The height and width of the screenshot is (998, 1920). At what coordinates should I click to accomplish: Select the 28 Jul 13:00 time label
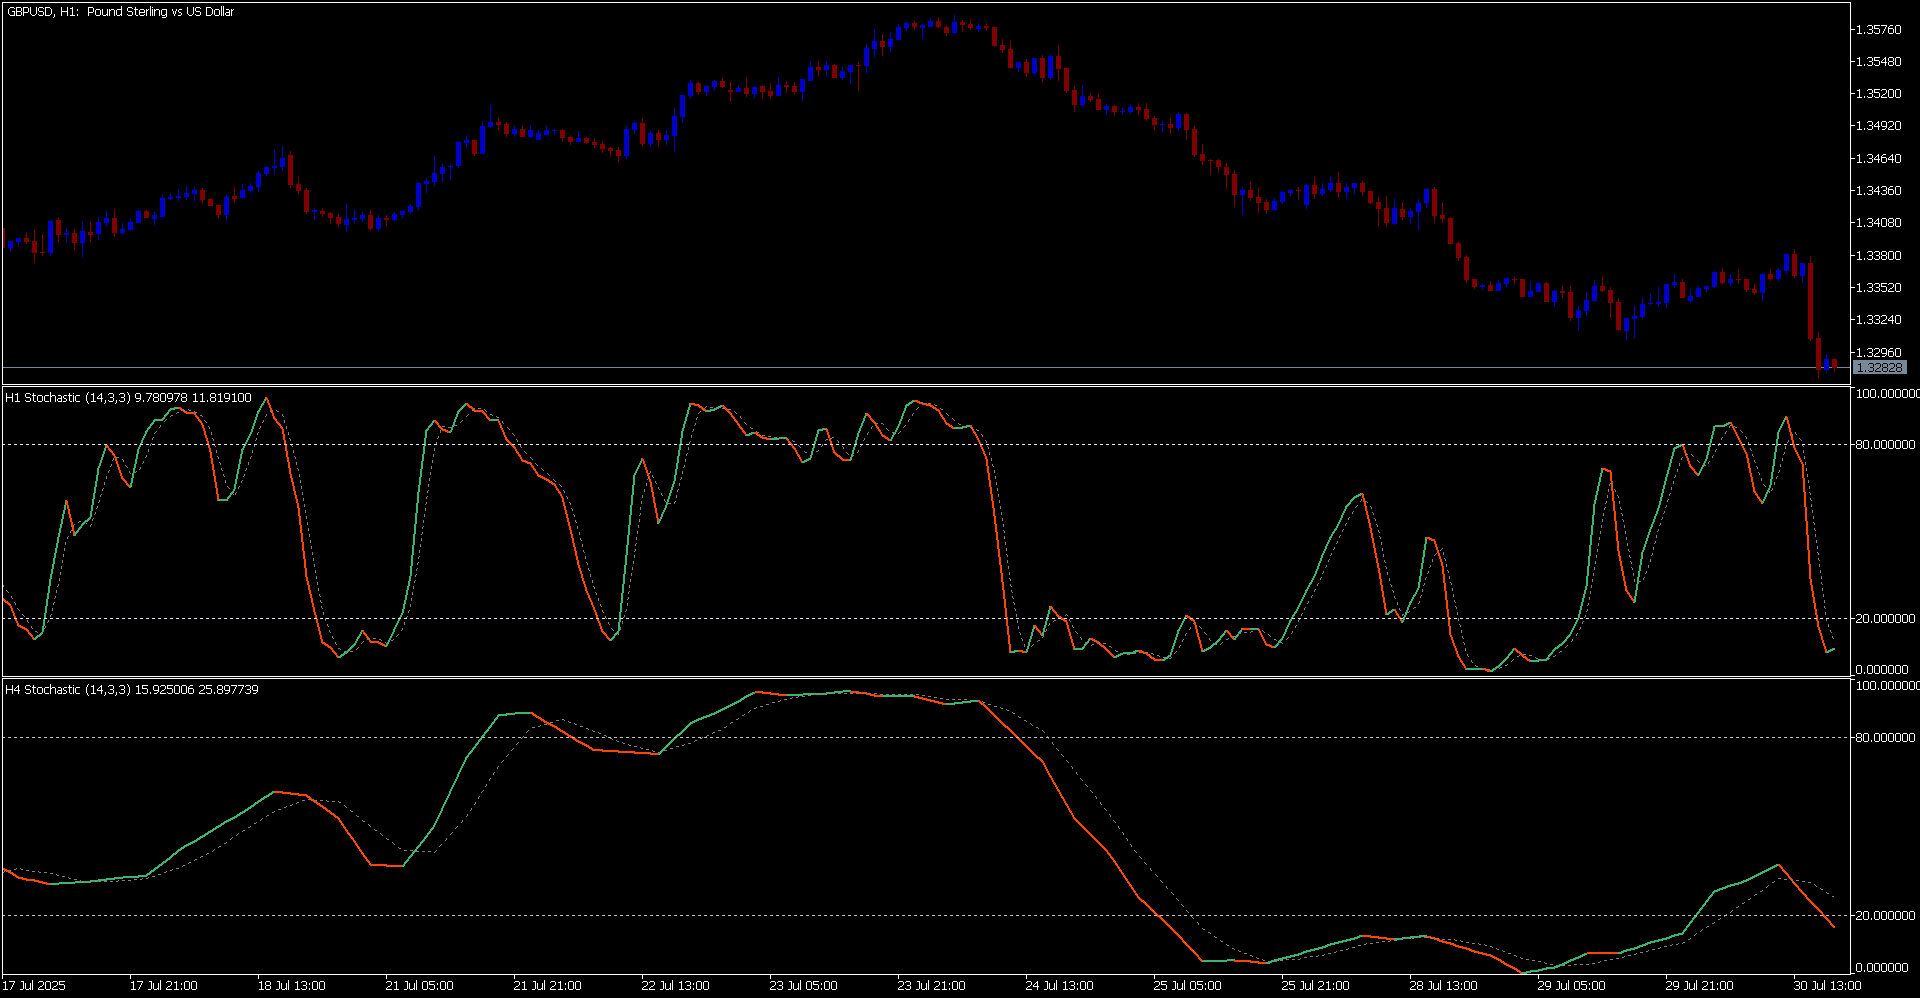click(1444, 986)
